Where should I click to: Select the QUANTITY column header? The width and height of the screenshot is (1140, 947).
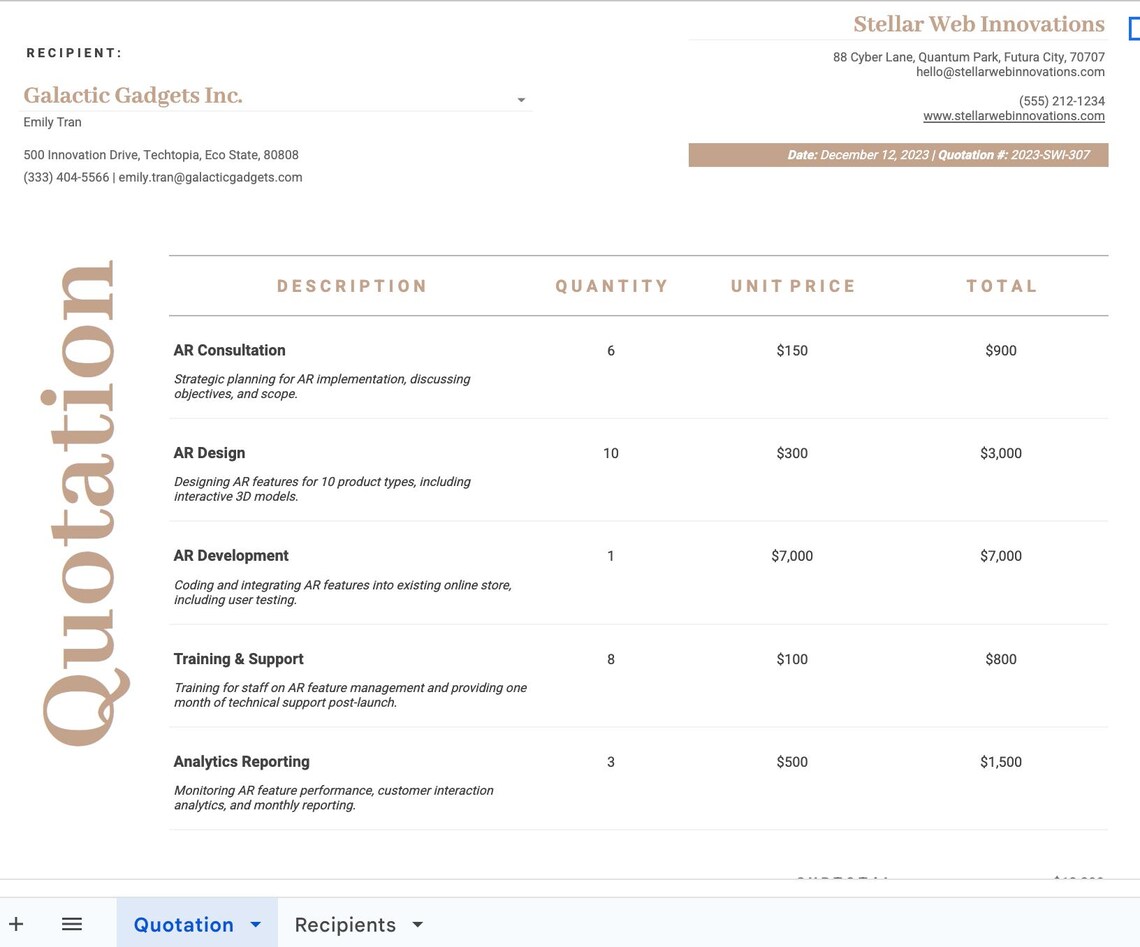pyautogui.click(x=612, y=286)
